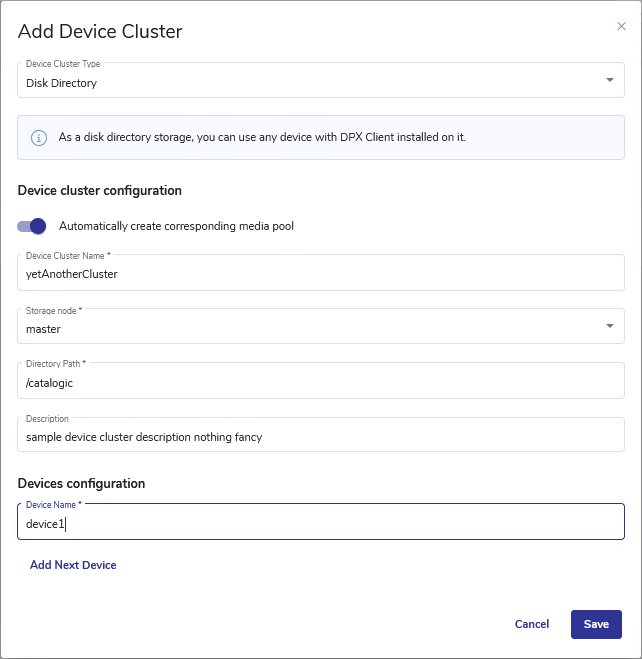Select the Description text field
The width and height of the screenshot is (642, 659).
point(320,436)
